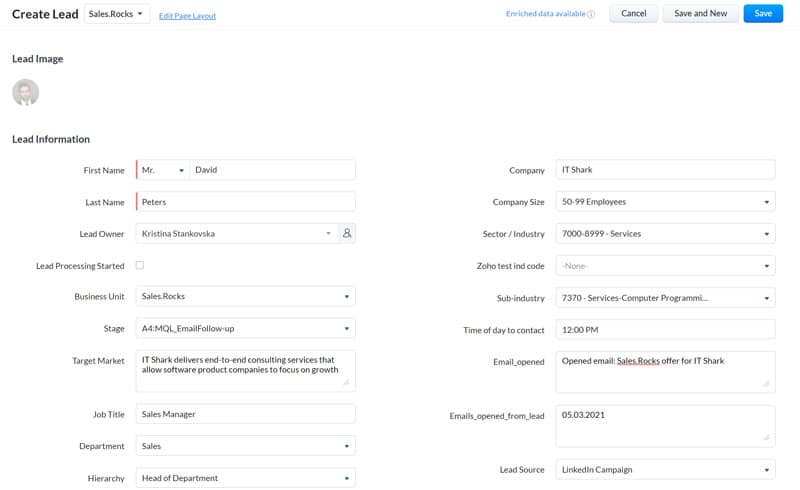Click the Time of day to contact field
This screenshot has width=800, height=490.
pos(665,329)
